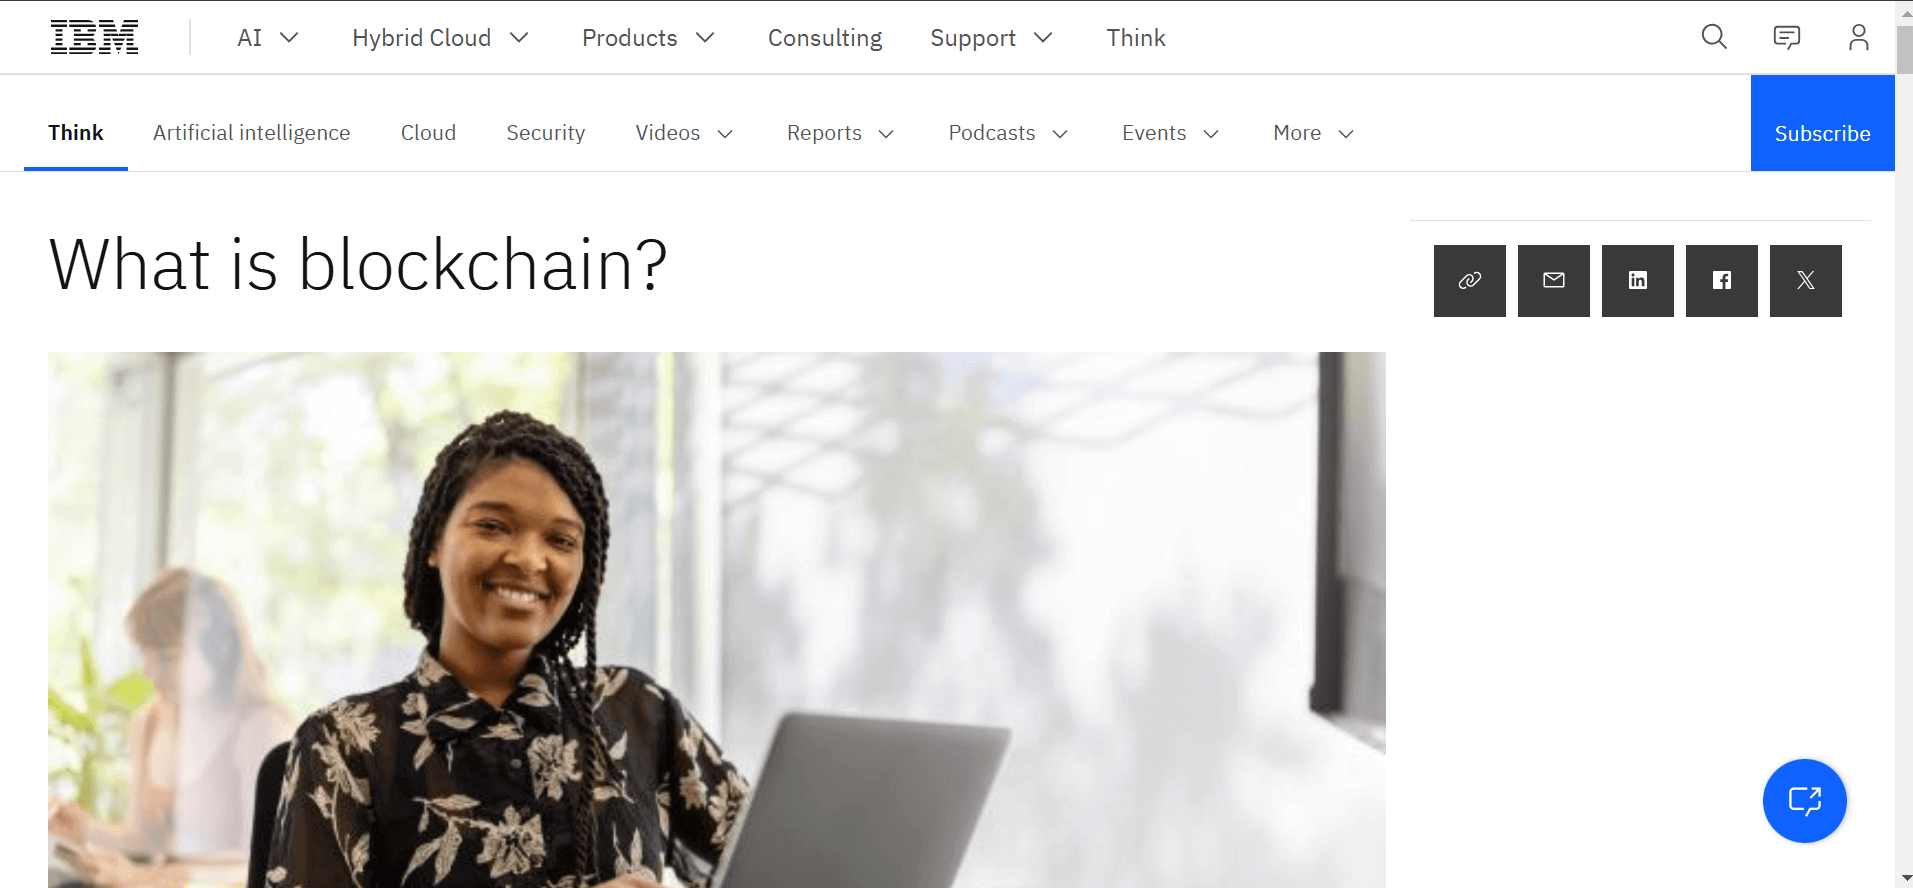Select the Artificial intelligence tab
This screenshot has height=888, width=1913.
click(252, 133)
